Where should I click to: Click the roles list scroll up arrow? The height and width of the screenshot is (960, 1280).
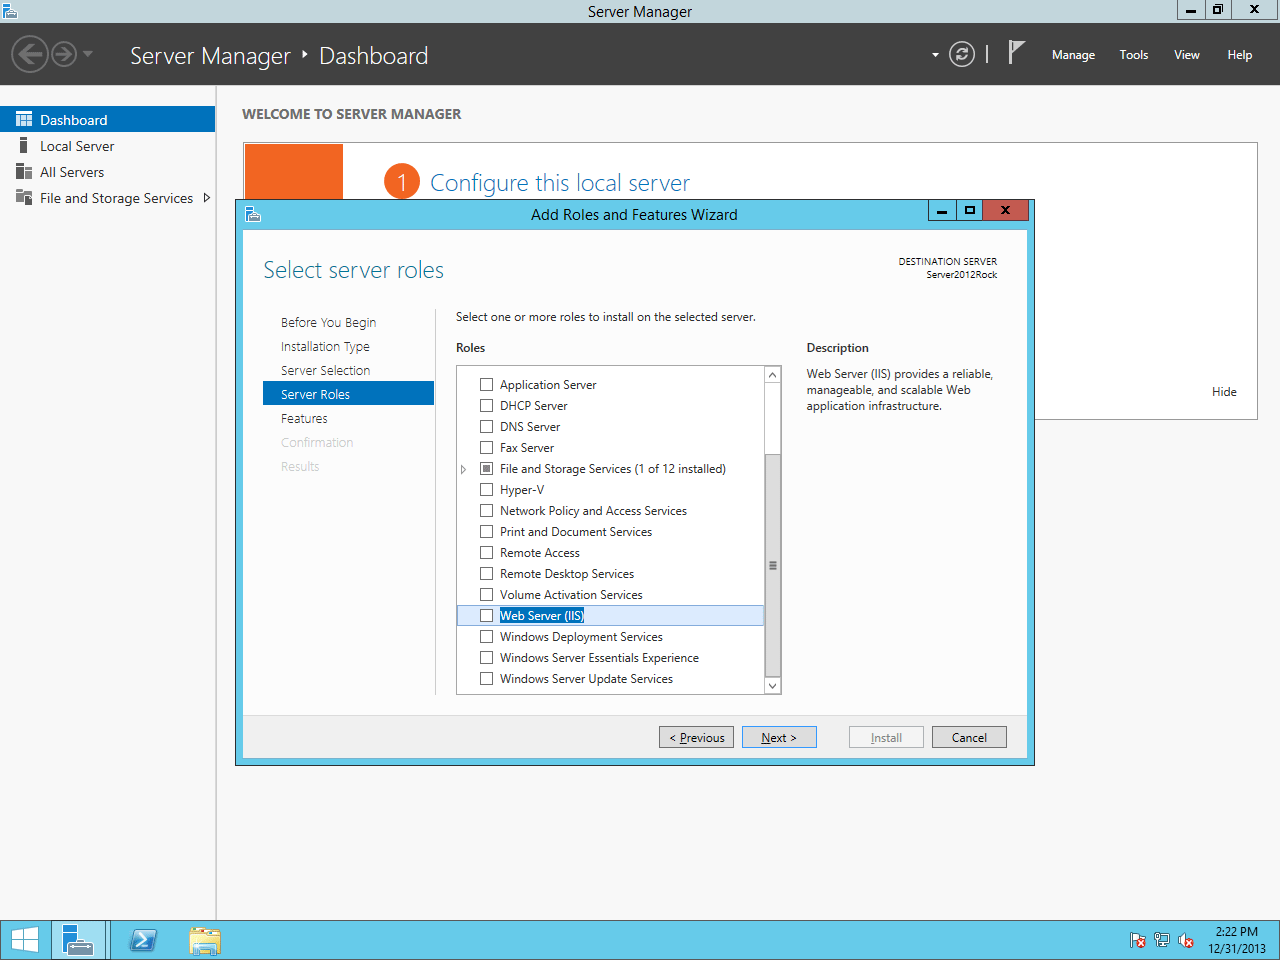tap(772, 375)
